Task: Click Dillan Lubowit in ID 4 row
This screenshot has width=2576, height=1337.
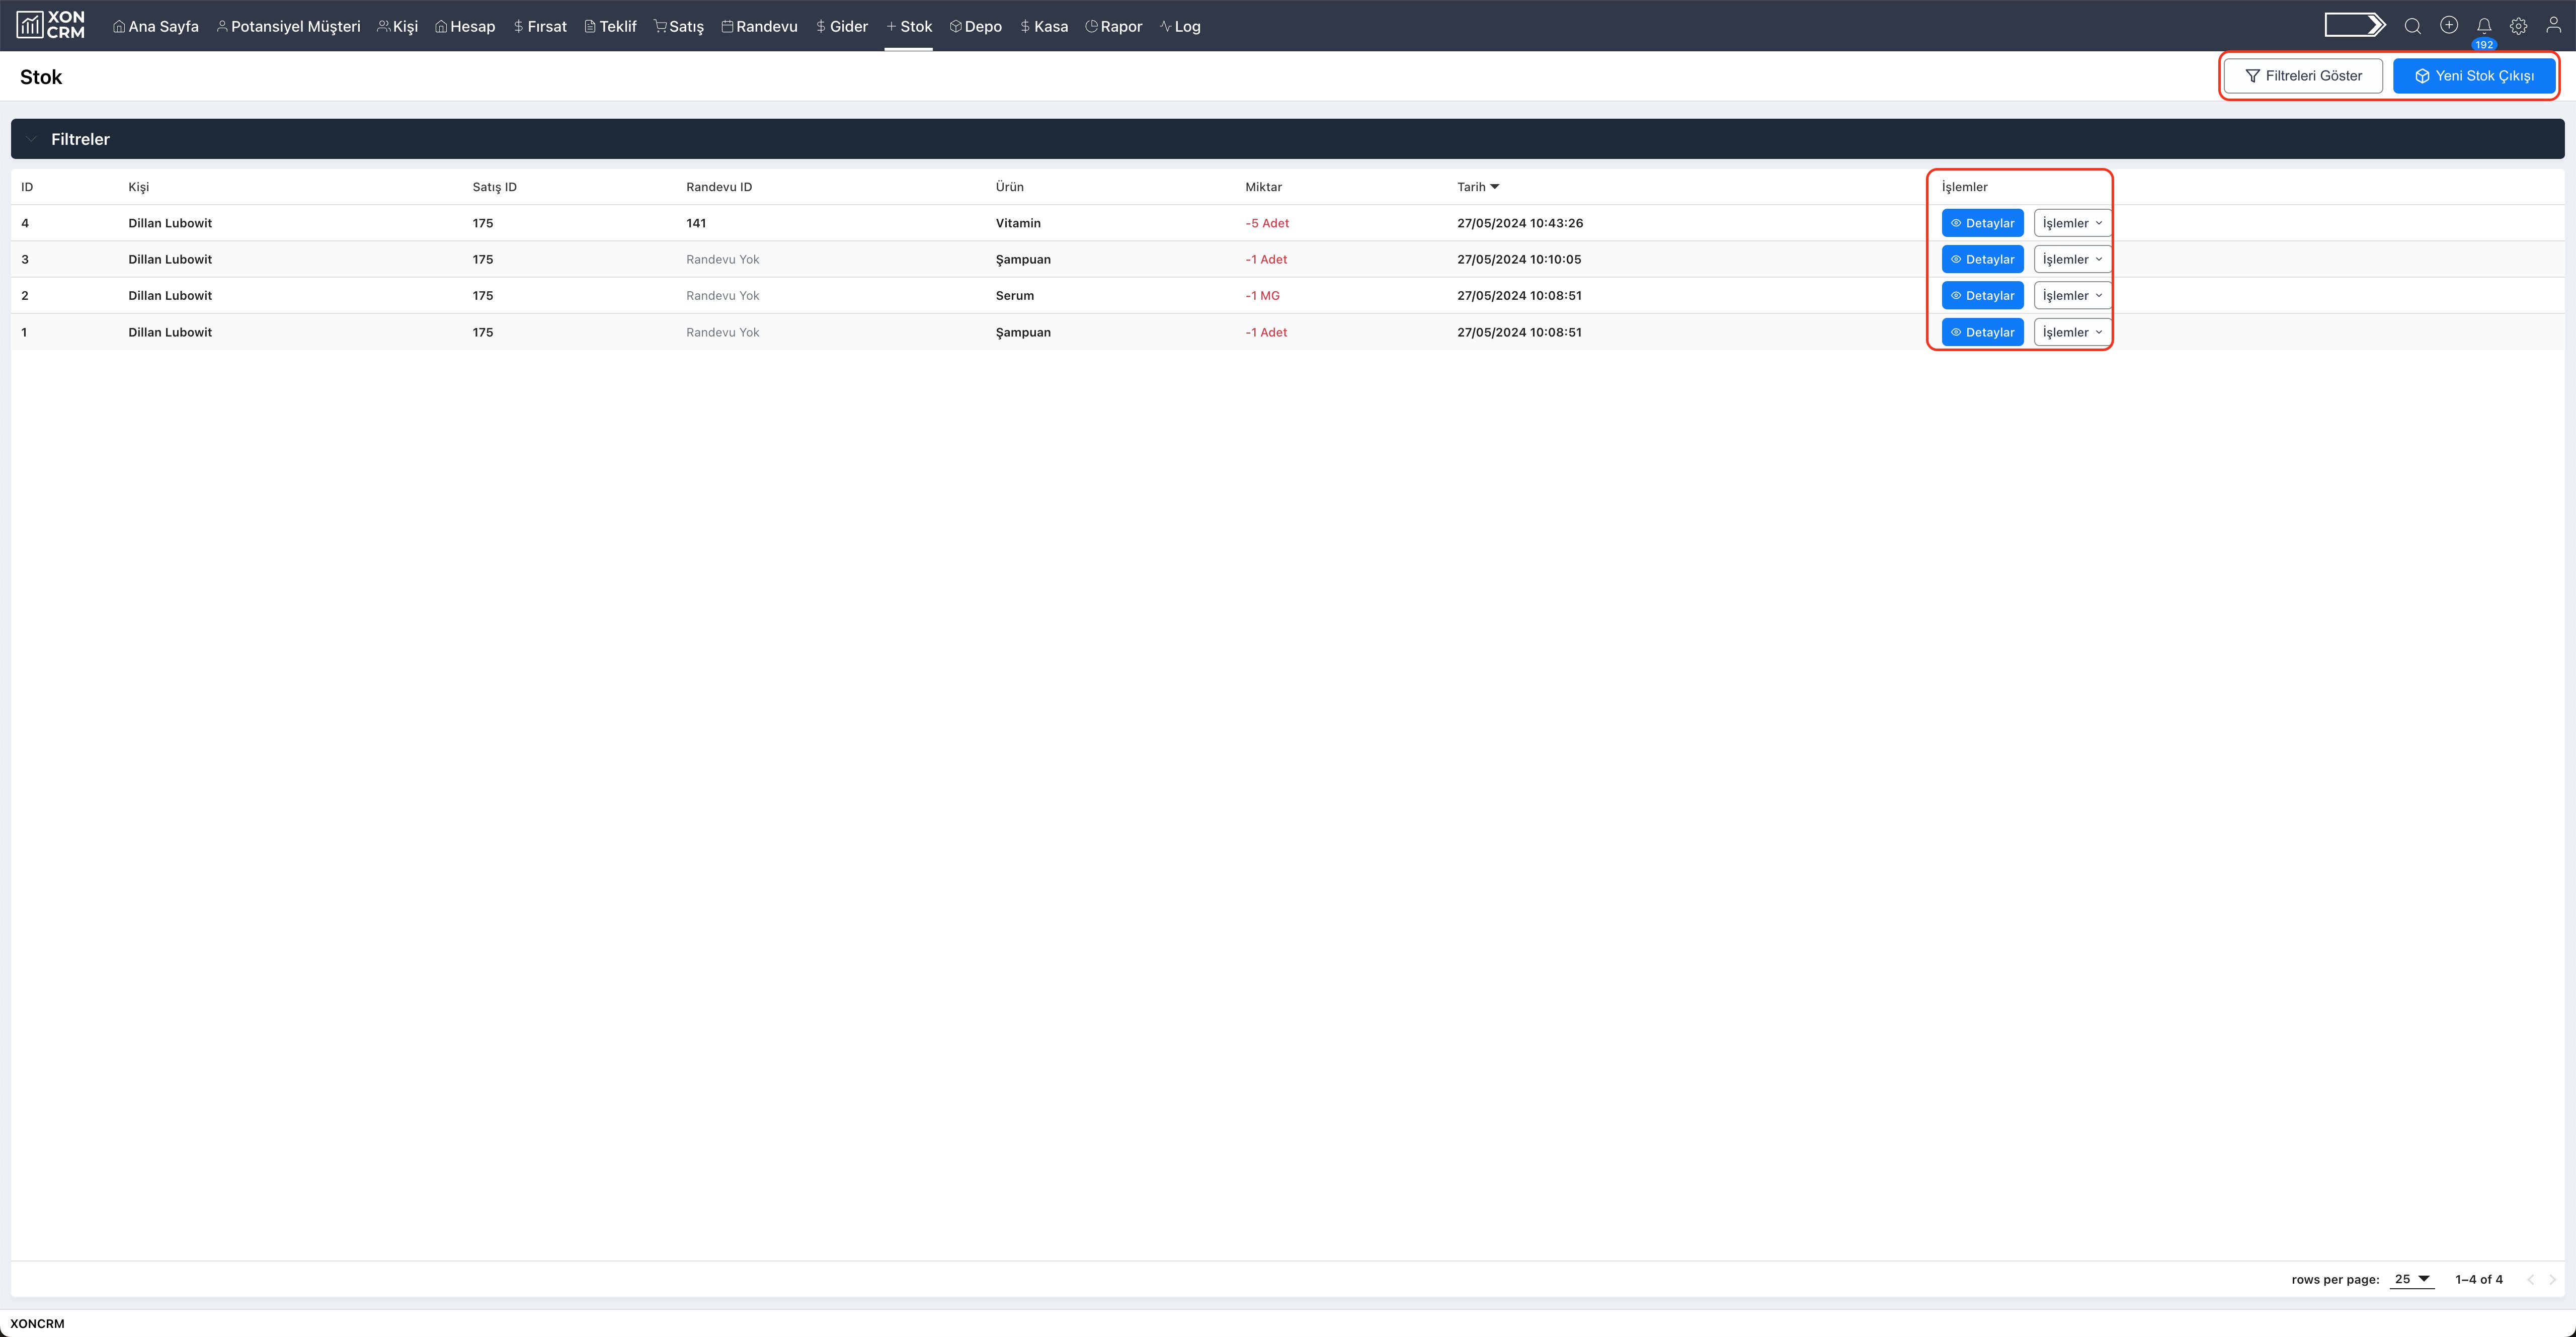Action: pos(170,223)
